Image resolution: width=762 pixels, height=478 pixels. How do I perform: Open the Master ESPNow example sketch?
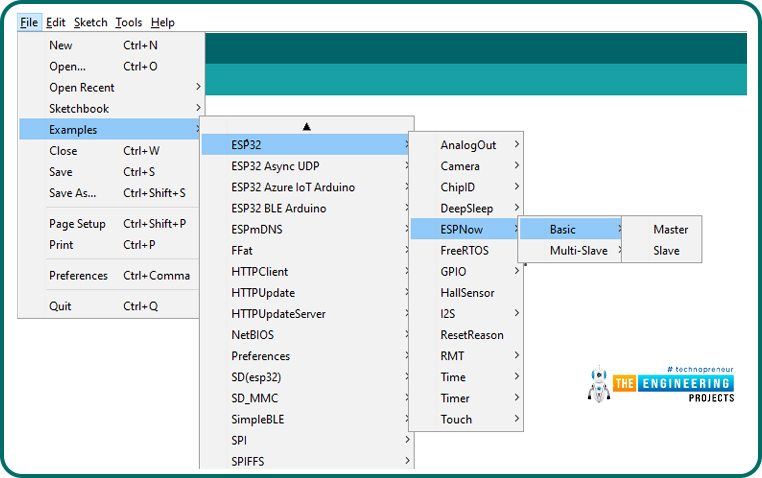click(662, 229)
